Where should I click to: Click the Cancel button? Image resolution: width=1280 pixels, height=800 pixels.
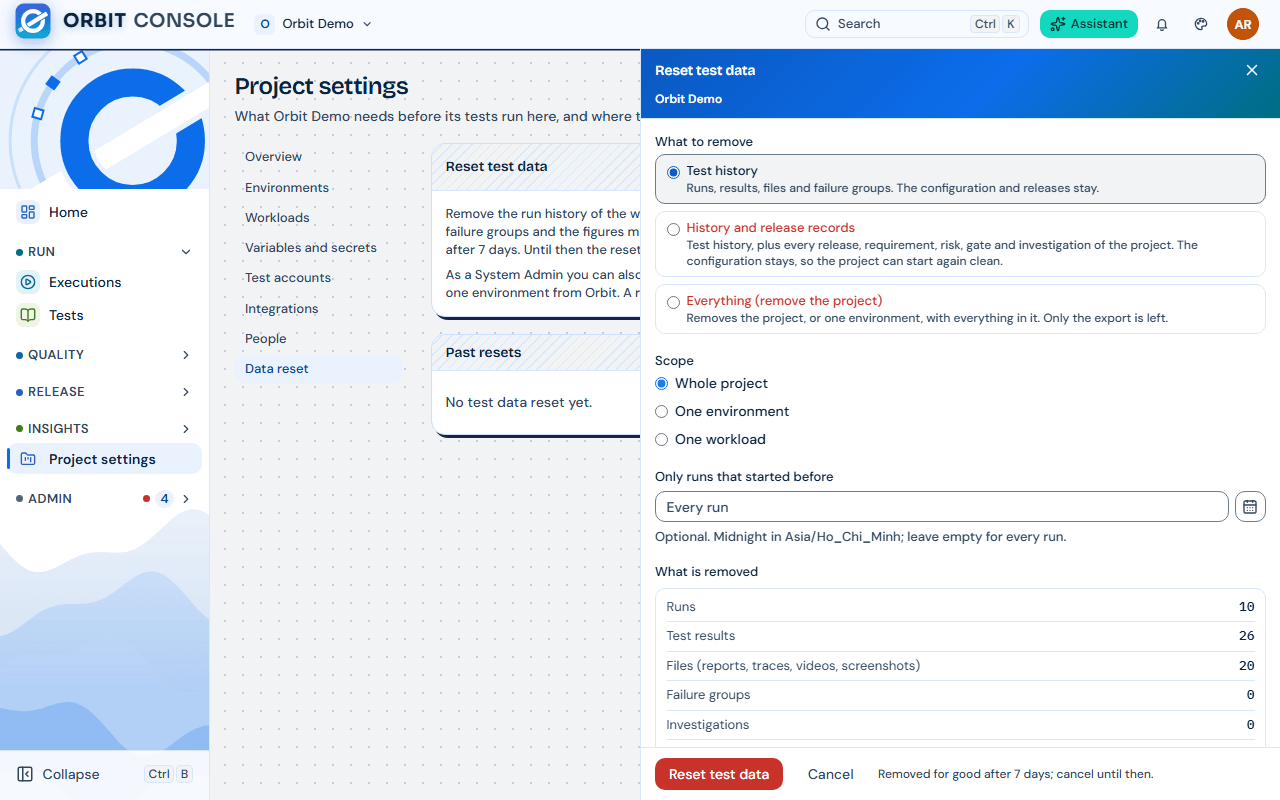pos(831,774)
